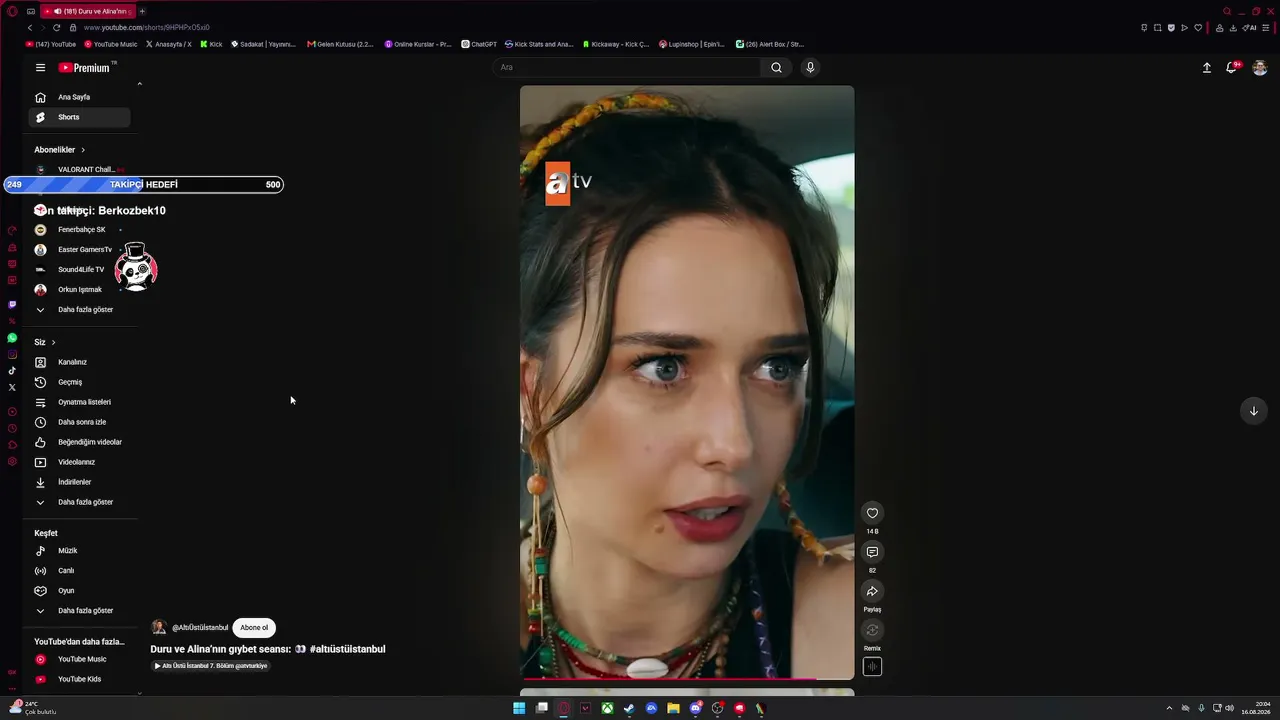Take a page snapshot from the address bar
Screen dimensions: 1280x720
(1157, 28)
